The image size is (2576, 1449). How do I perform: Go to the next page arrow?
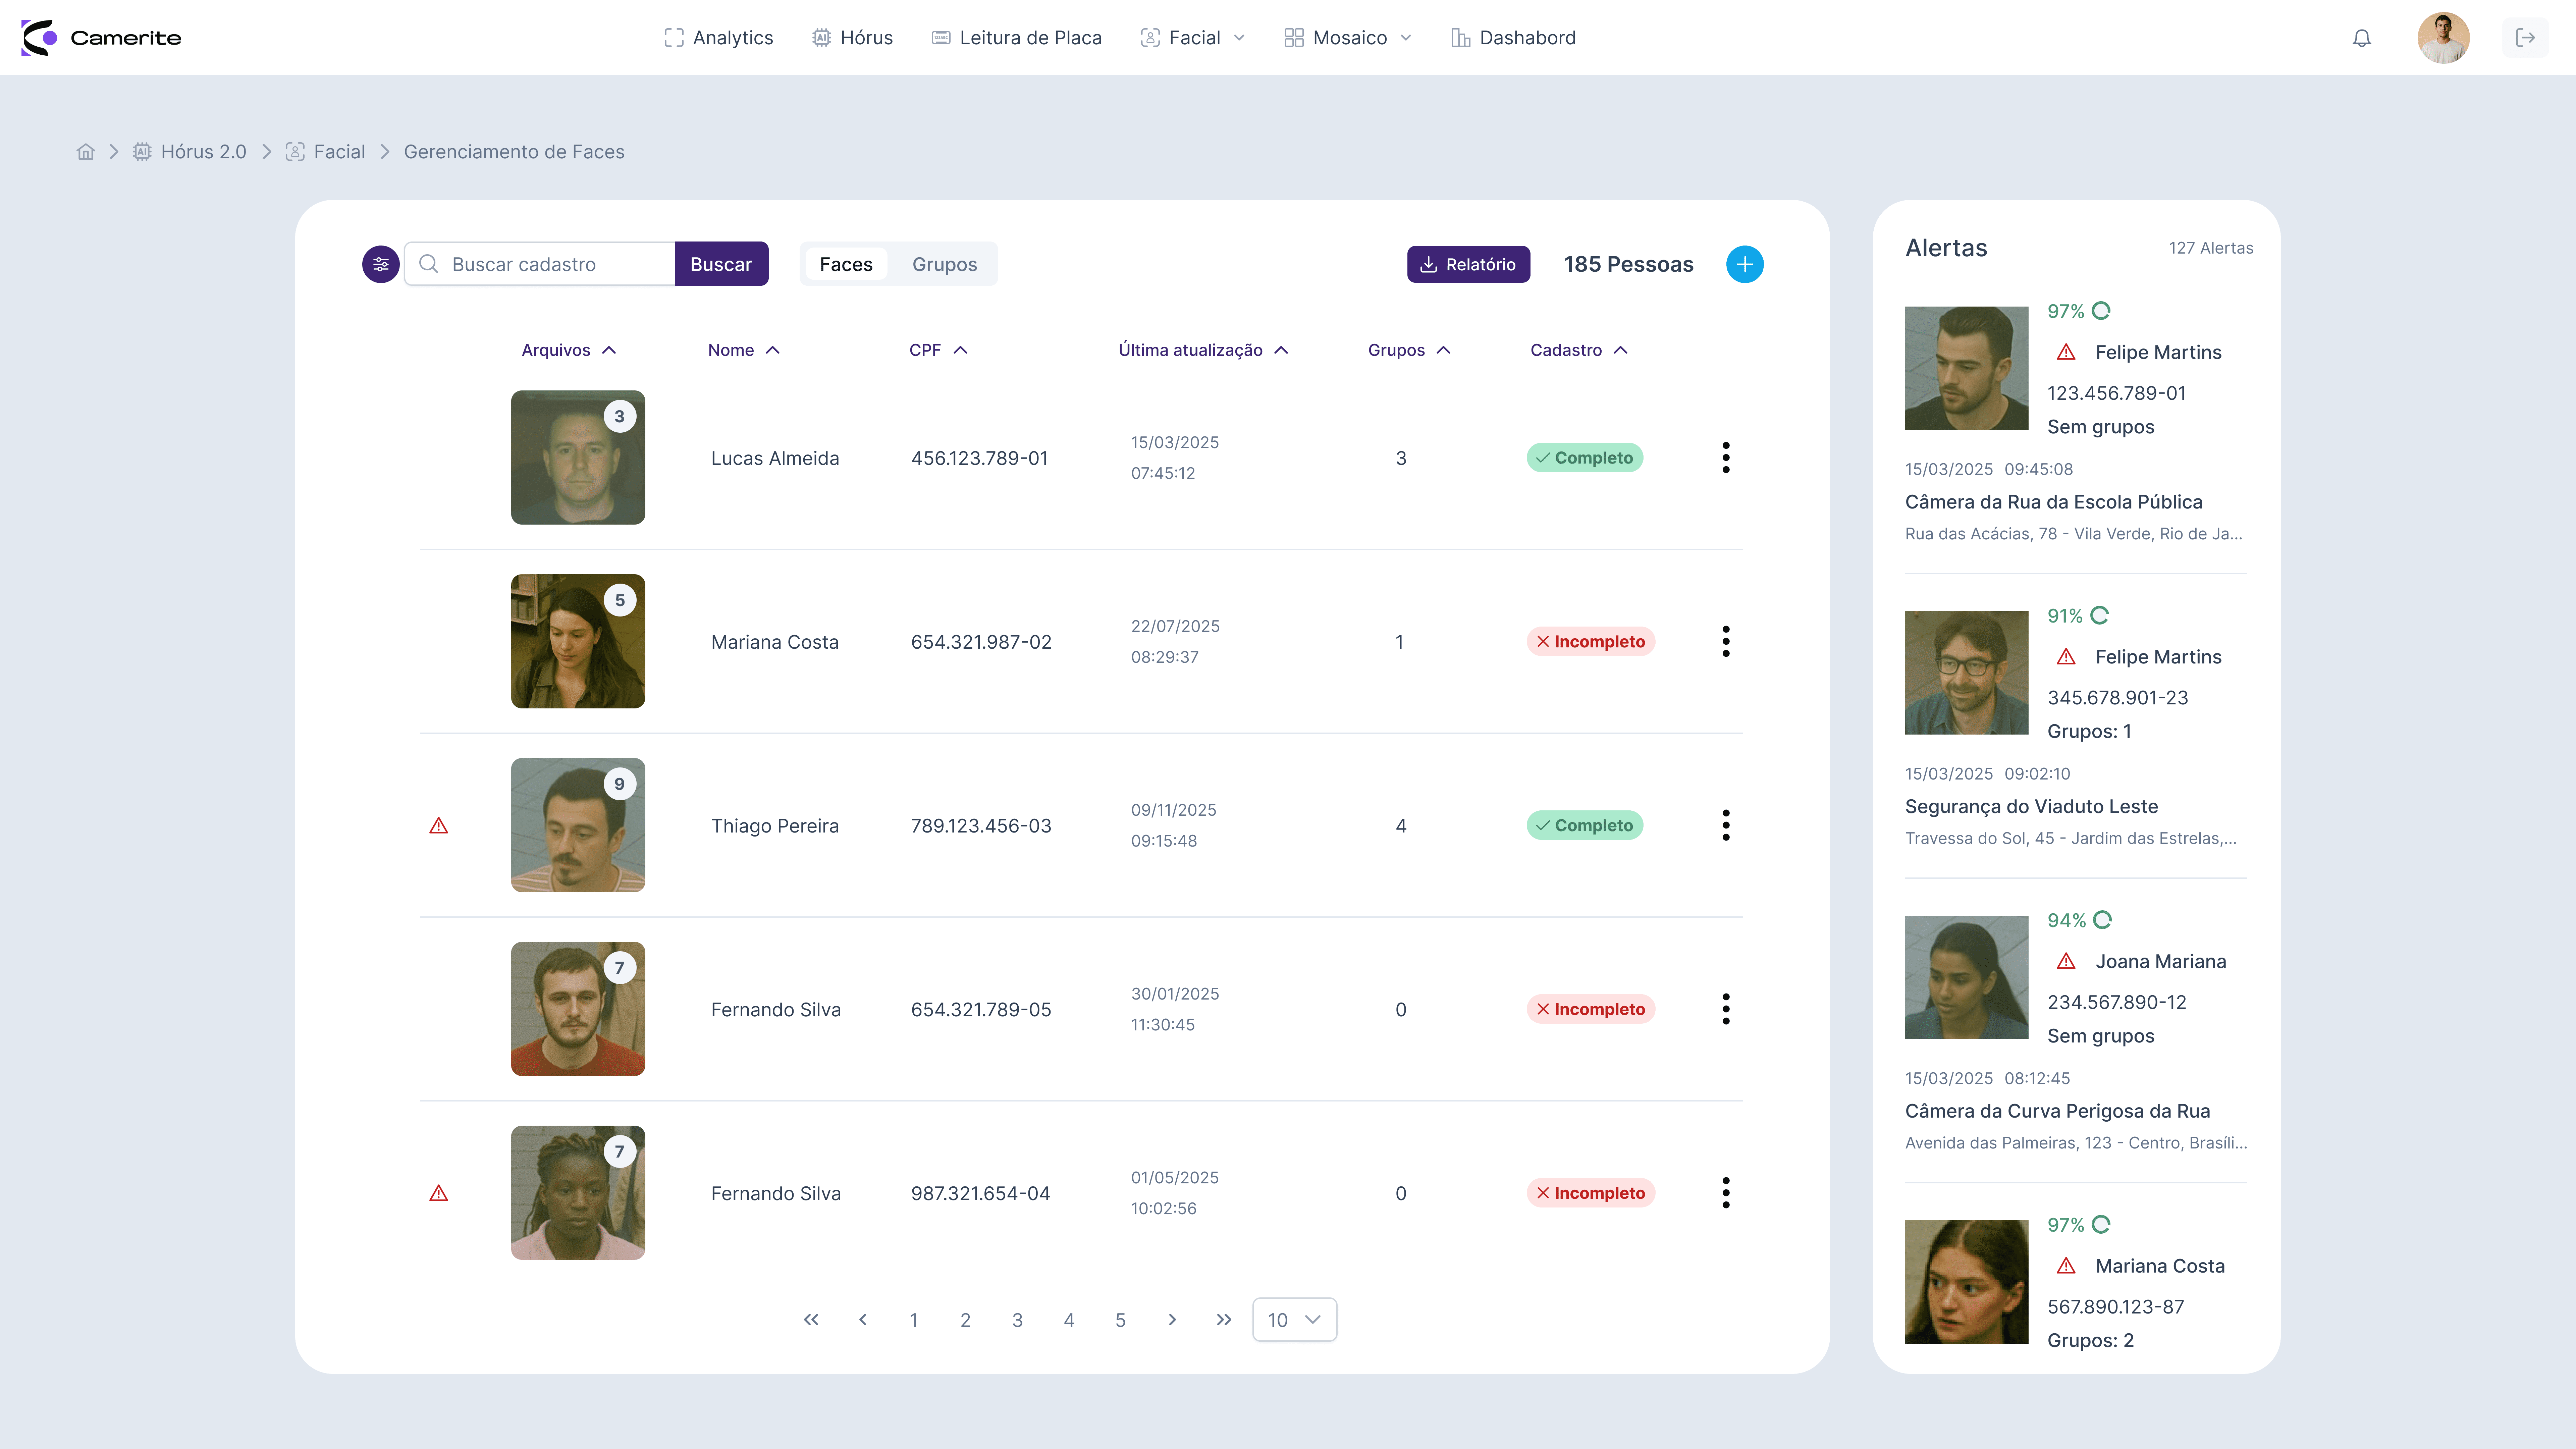(x=1172, y=1320)
